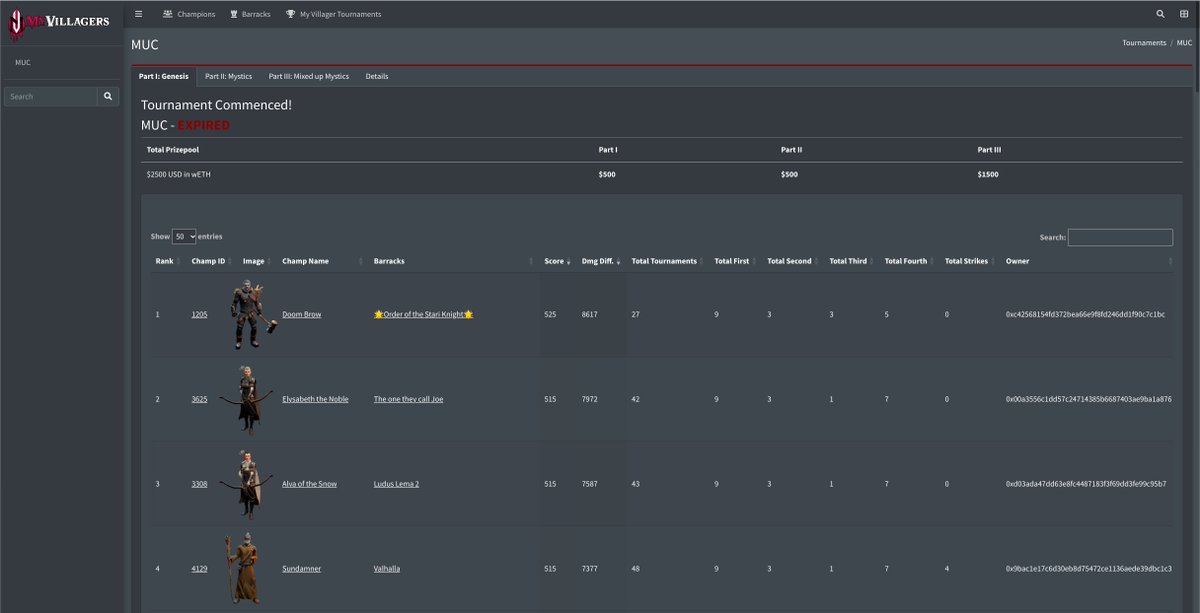Open the grid apps icon in top bar
The height and width of the screenshot is (613, 1200).
[x=1182, y=14]
